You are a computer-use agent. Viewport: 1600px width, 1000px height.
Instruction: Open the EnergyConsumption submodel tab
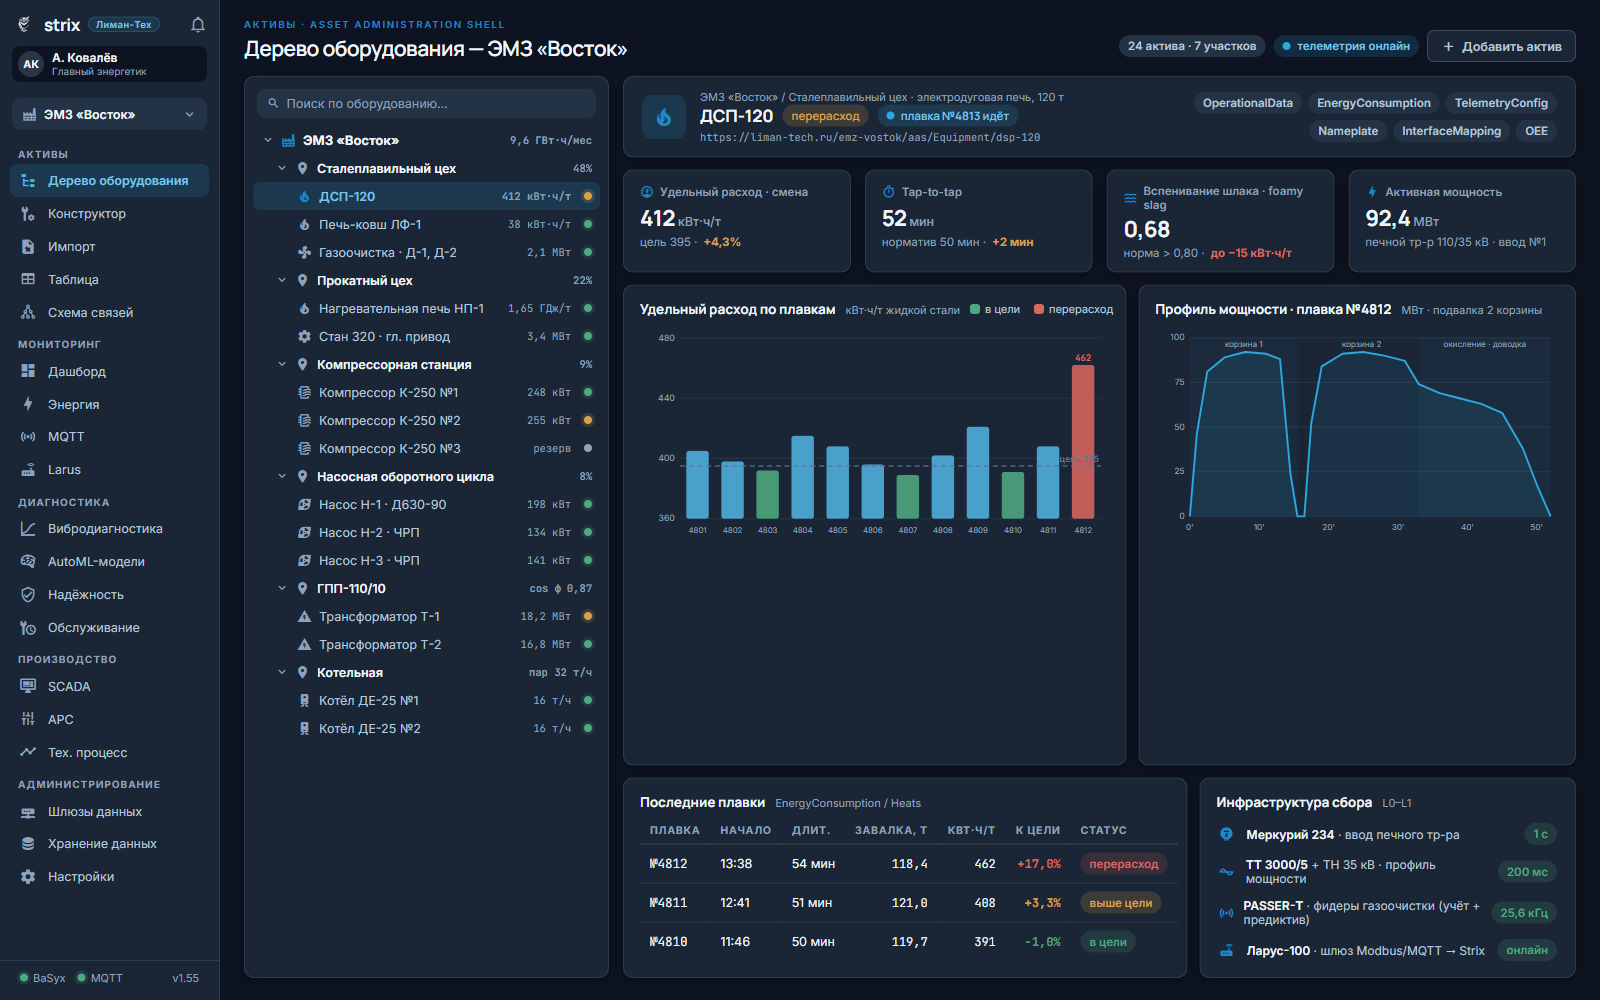pos(1373,103)
